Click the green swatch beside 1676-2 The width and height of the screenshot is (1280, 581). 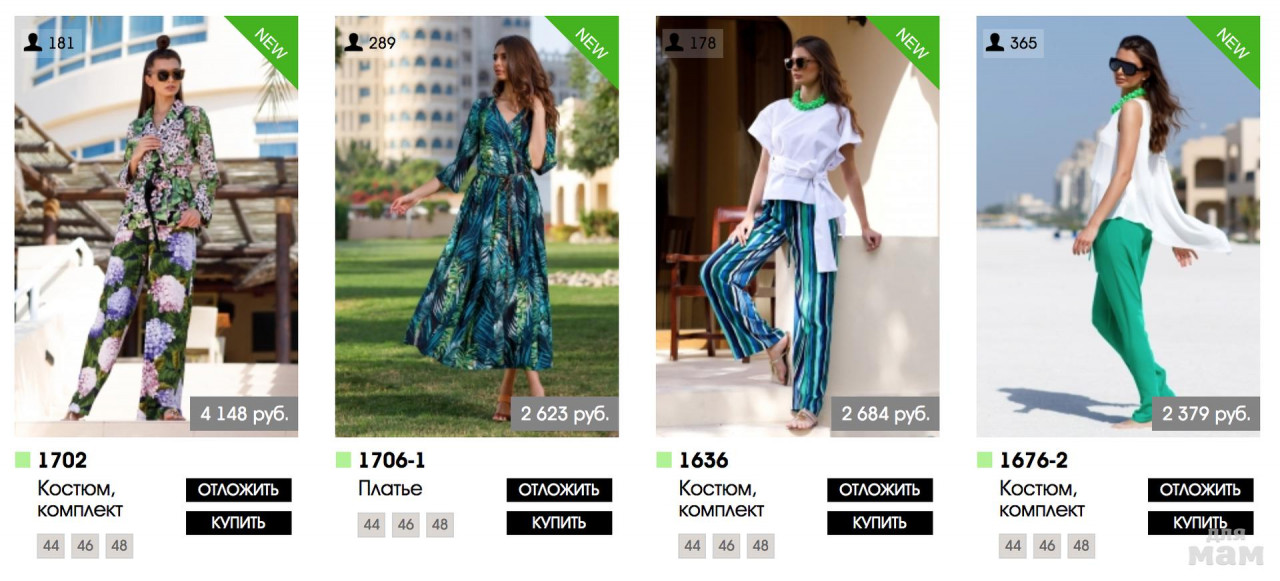pyautogui.click(x=984, y=460)
